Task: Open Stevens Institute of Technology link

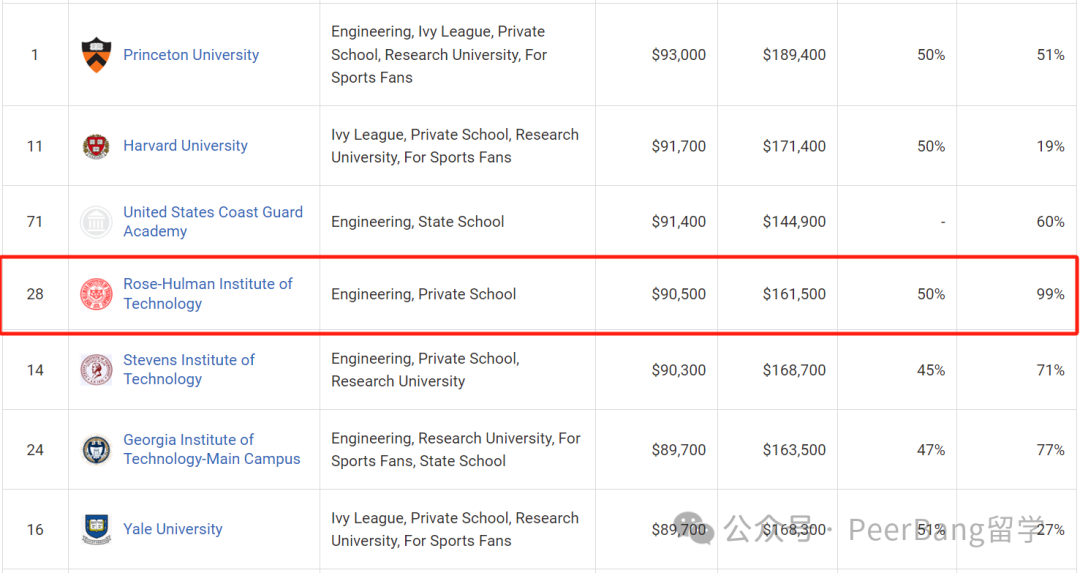Action: pyautogui.click(x=189, y=369)
